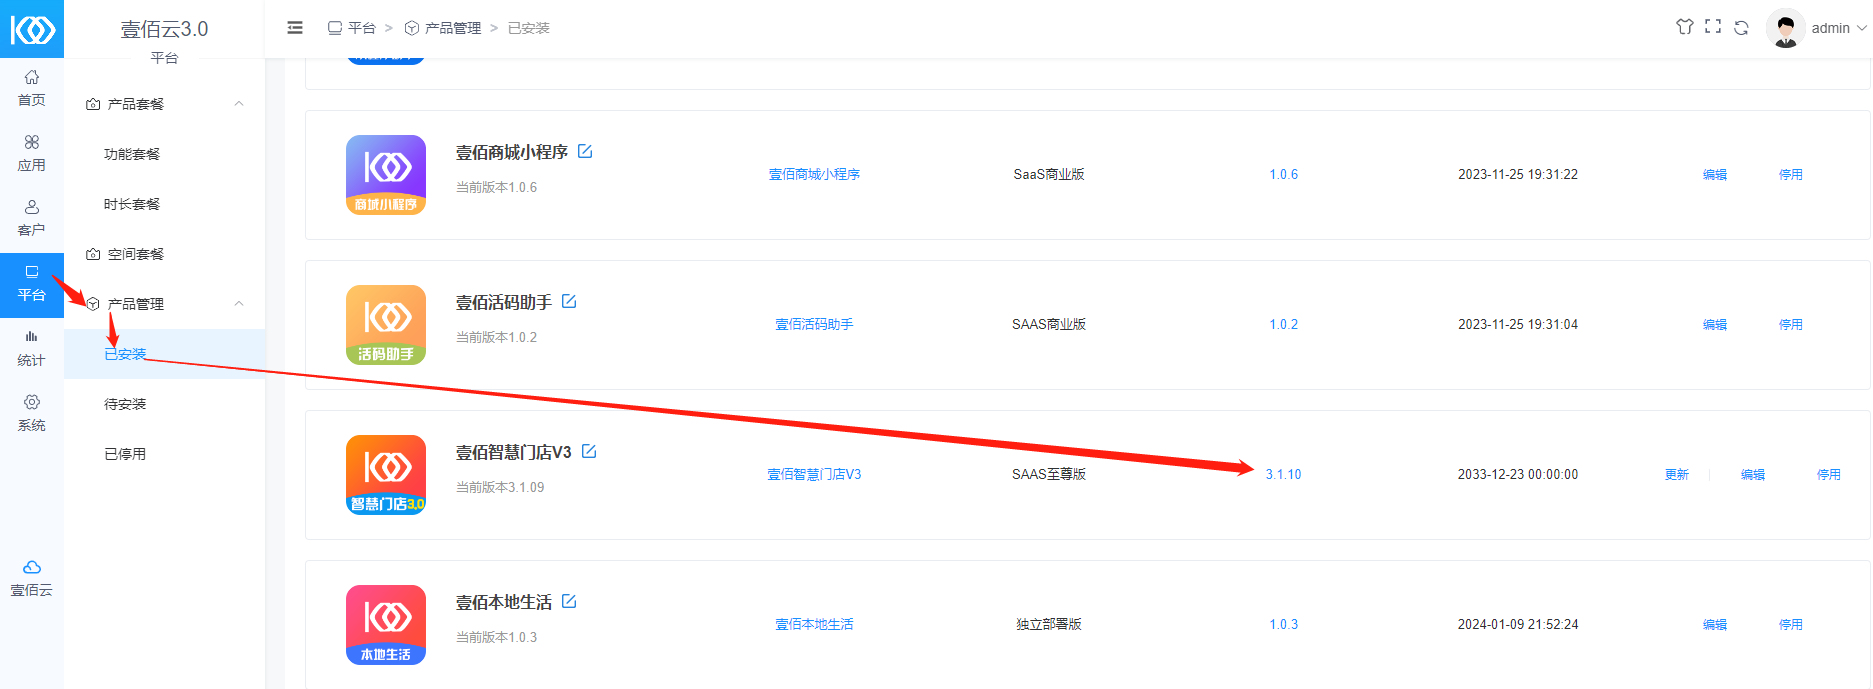Click the 活码助手 app thumbnail
Screen dimensions: 1873x689
[386, 325]
